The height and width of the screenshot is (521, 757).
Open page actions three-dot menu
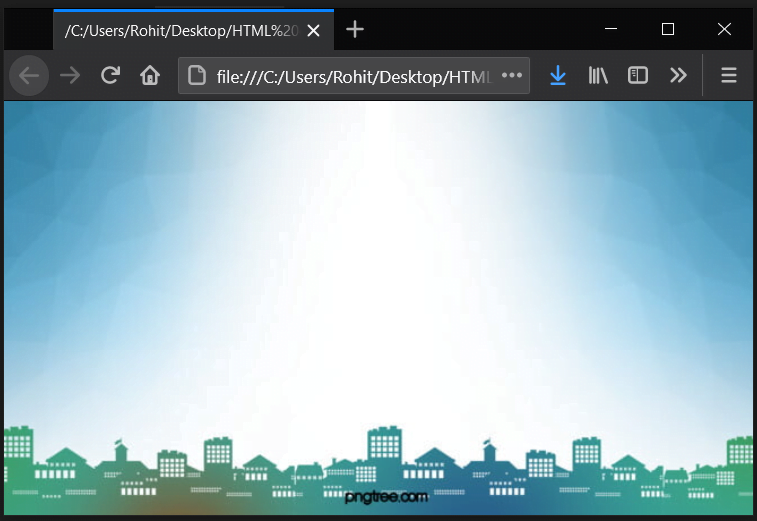click(x=512, y=75)
